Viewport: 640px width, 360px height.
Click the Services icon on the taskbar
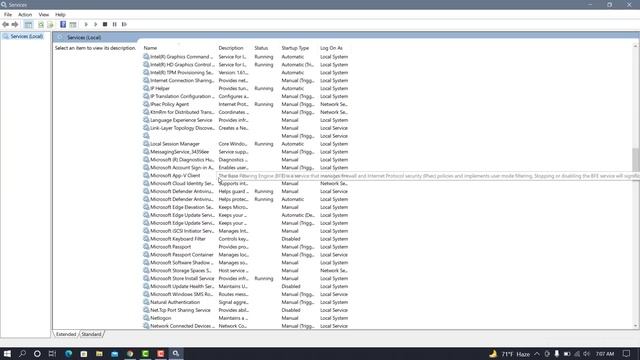tap(176, 353)
